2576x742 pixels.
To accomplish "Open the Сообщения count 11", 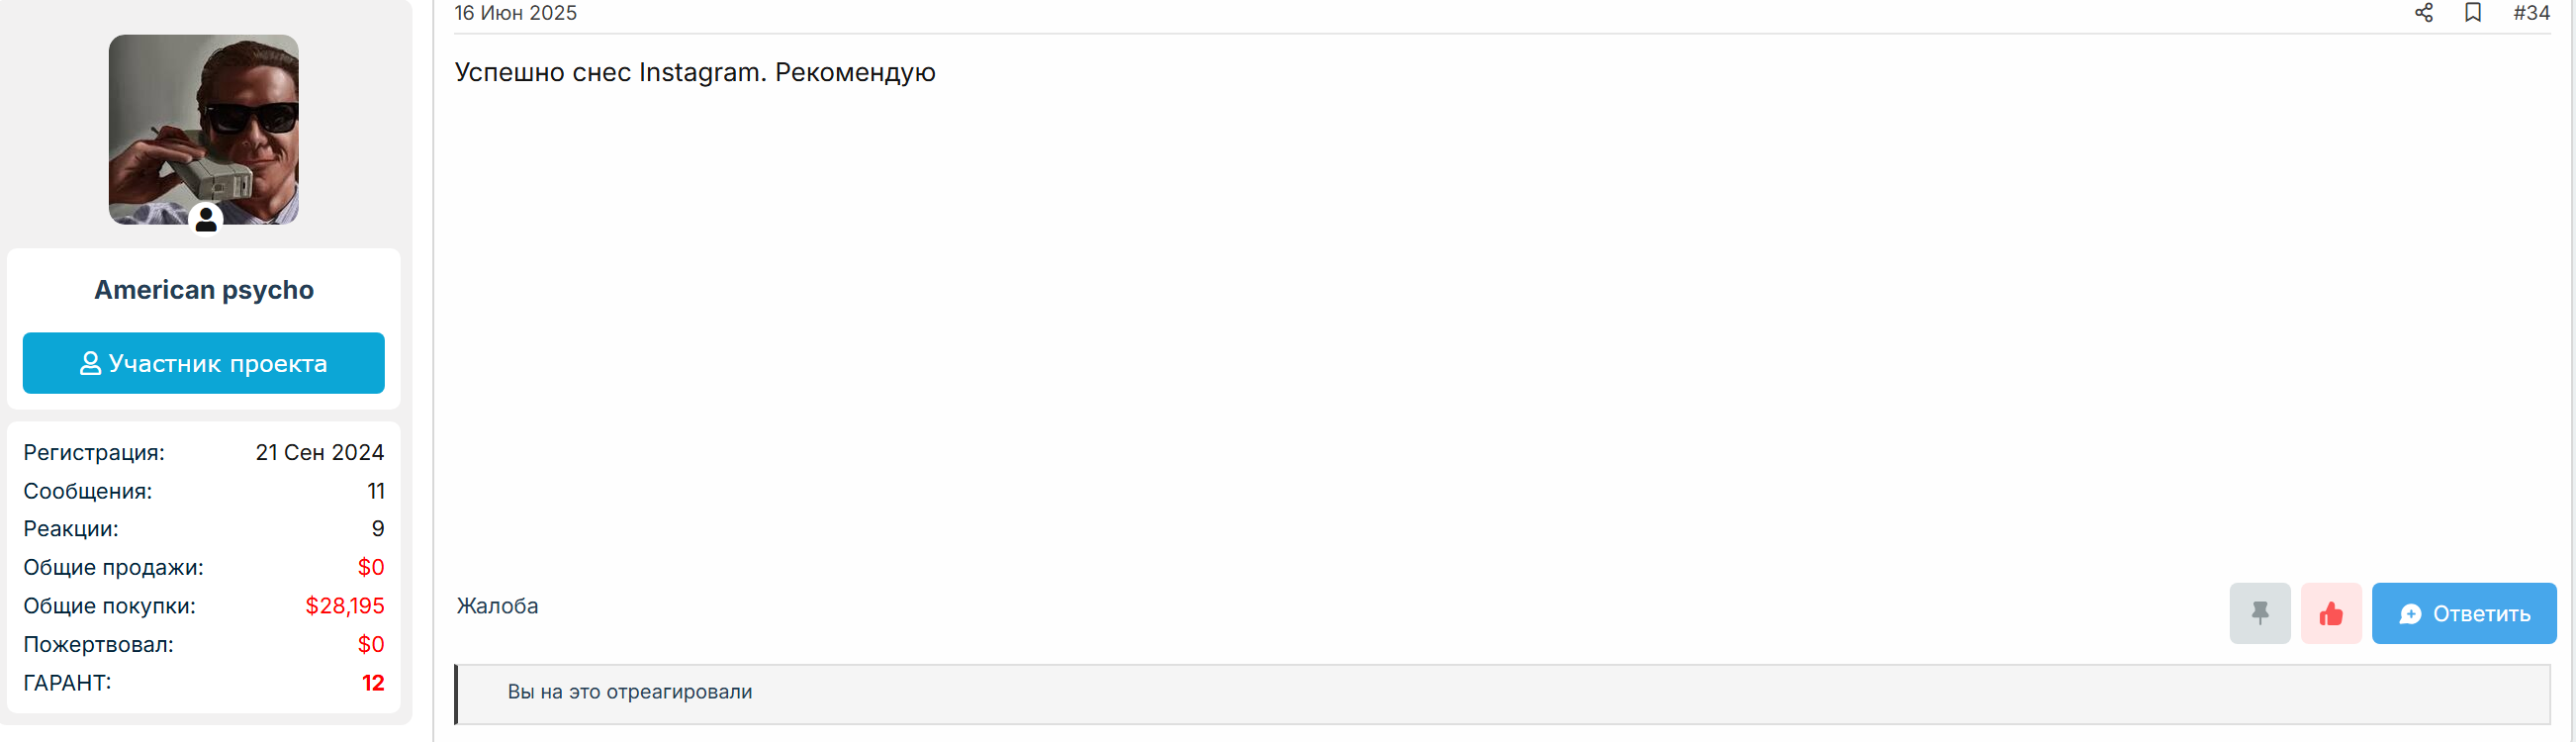I will 376,491.
